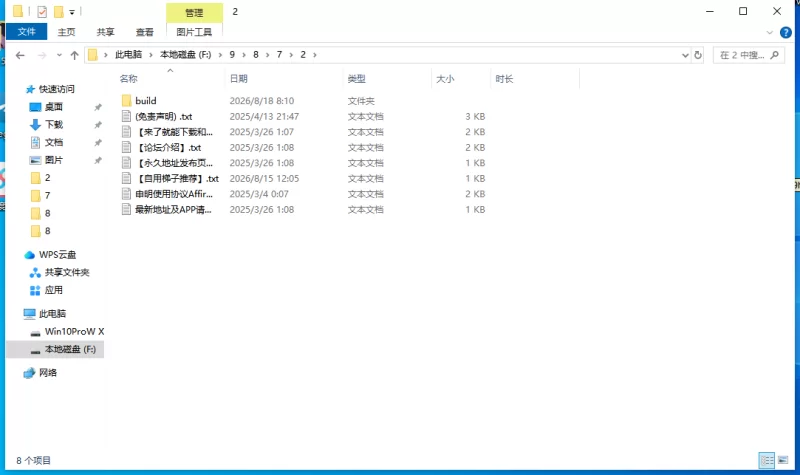Select the 【论坛介绍】.txt file icon
Image resolution: width=800 pixels, height=475 pixels.
tap(127, 147)
